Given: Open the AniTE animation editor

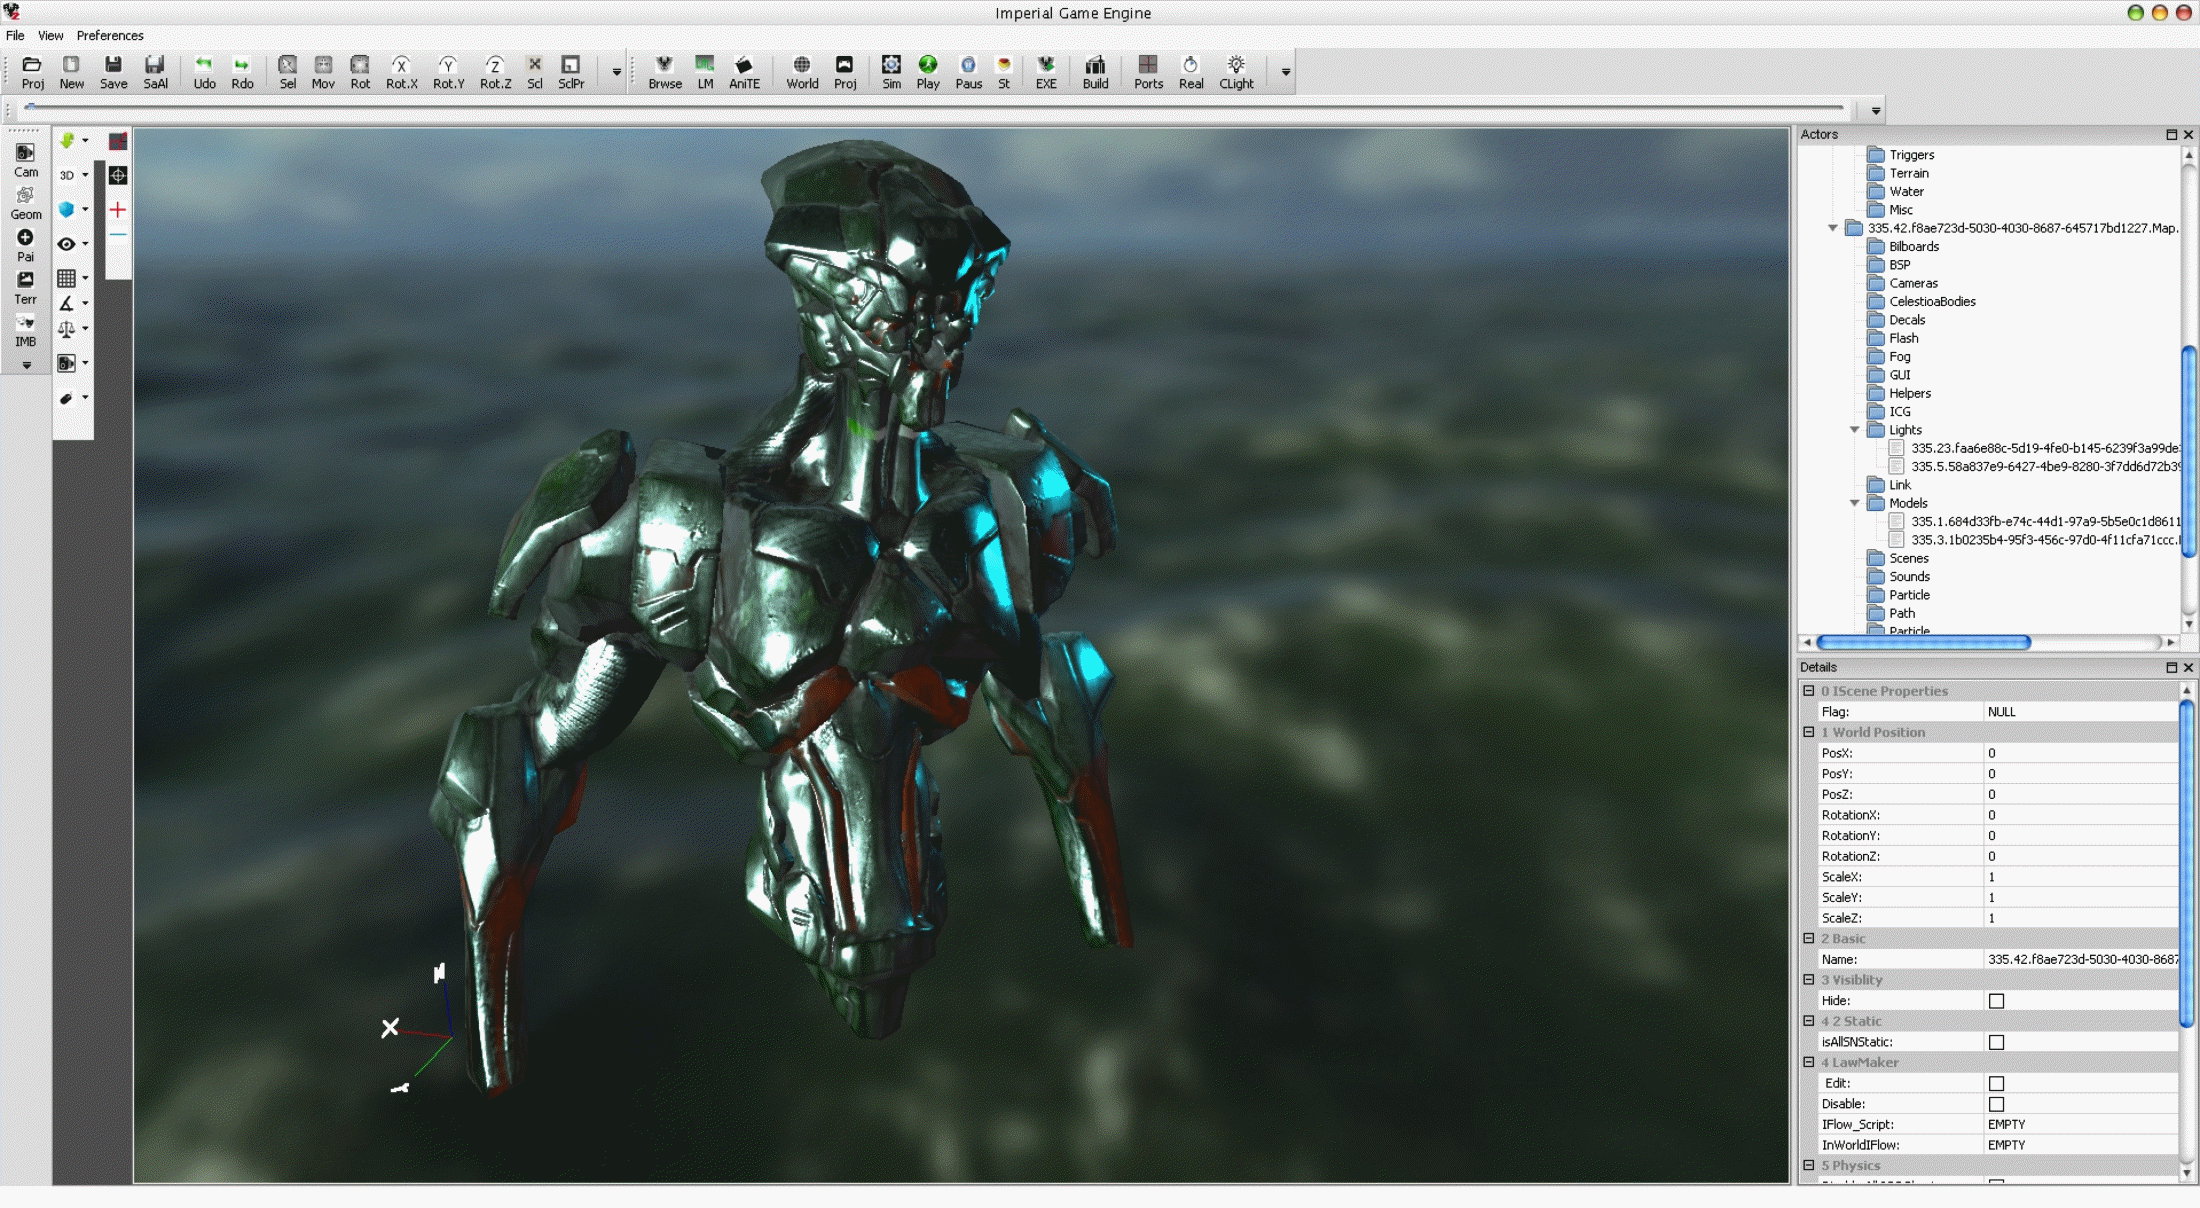Looking at the screenshot, I should point(744,72).
